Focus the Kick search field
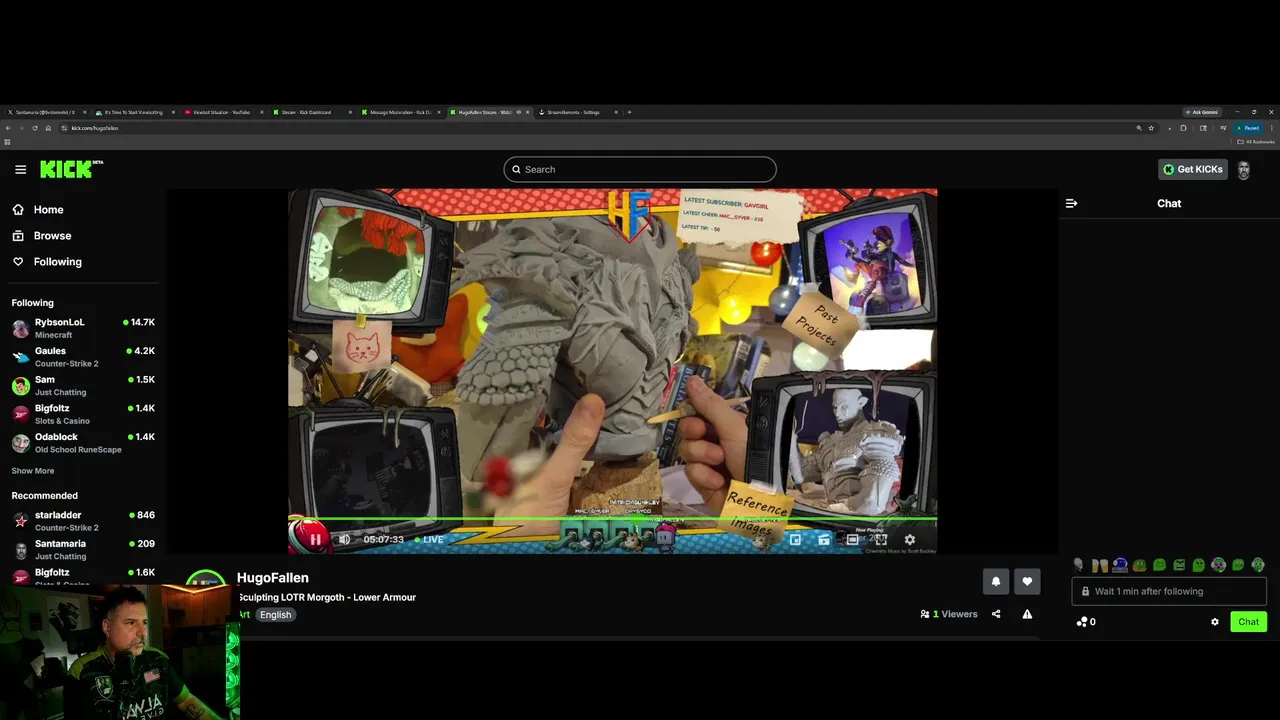Screen dimensions: 1280x720 click(x=640, y=169)
